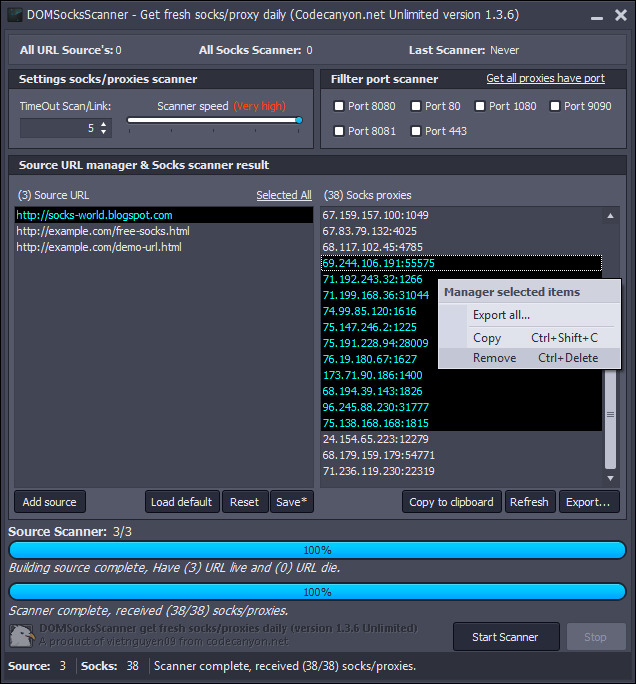636x684 pixels.
Task: Click the Save* button
Action: pyautogui.click(x=291, y=502)
